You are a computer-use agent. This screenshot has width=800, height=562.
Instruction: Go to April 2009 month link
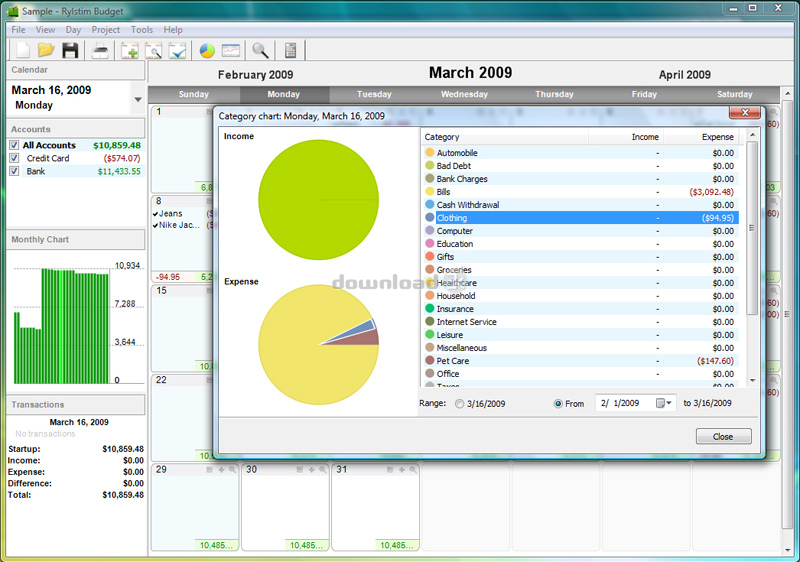click(684, 75)
